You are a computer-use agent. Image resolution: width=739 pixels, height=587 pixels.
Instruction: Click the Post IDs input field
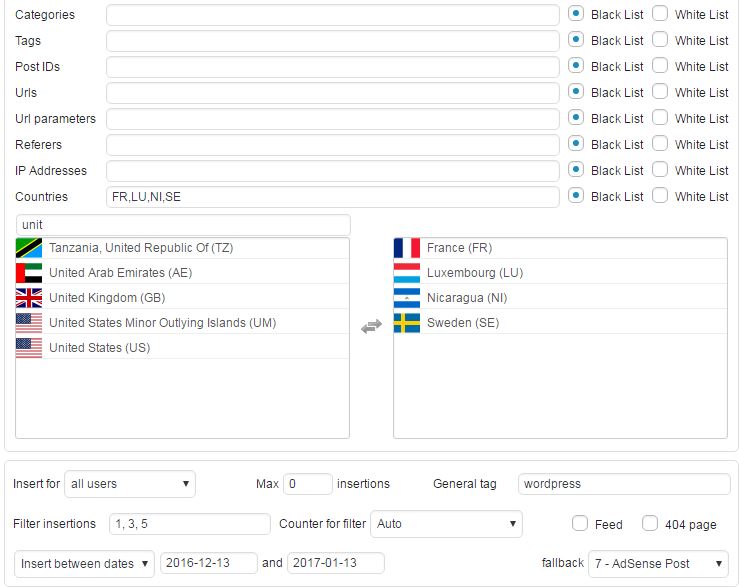tap(333, 67)
